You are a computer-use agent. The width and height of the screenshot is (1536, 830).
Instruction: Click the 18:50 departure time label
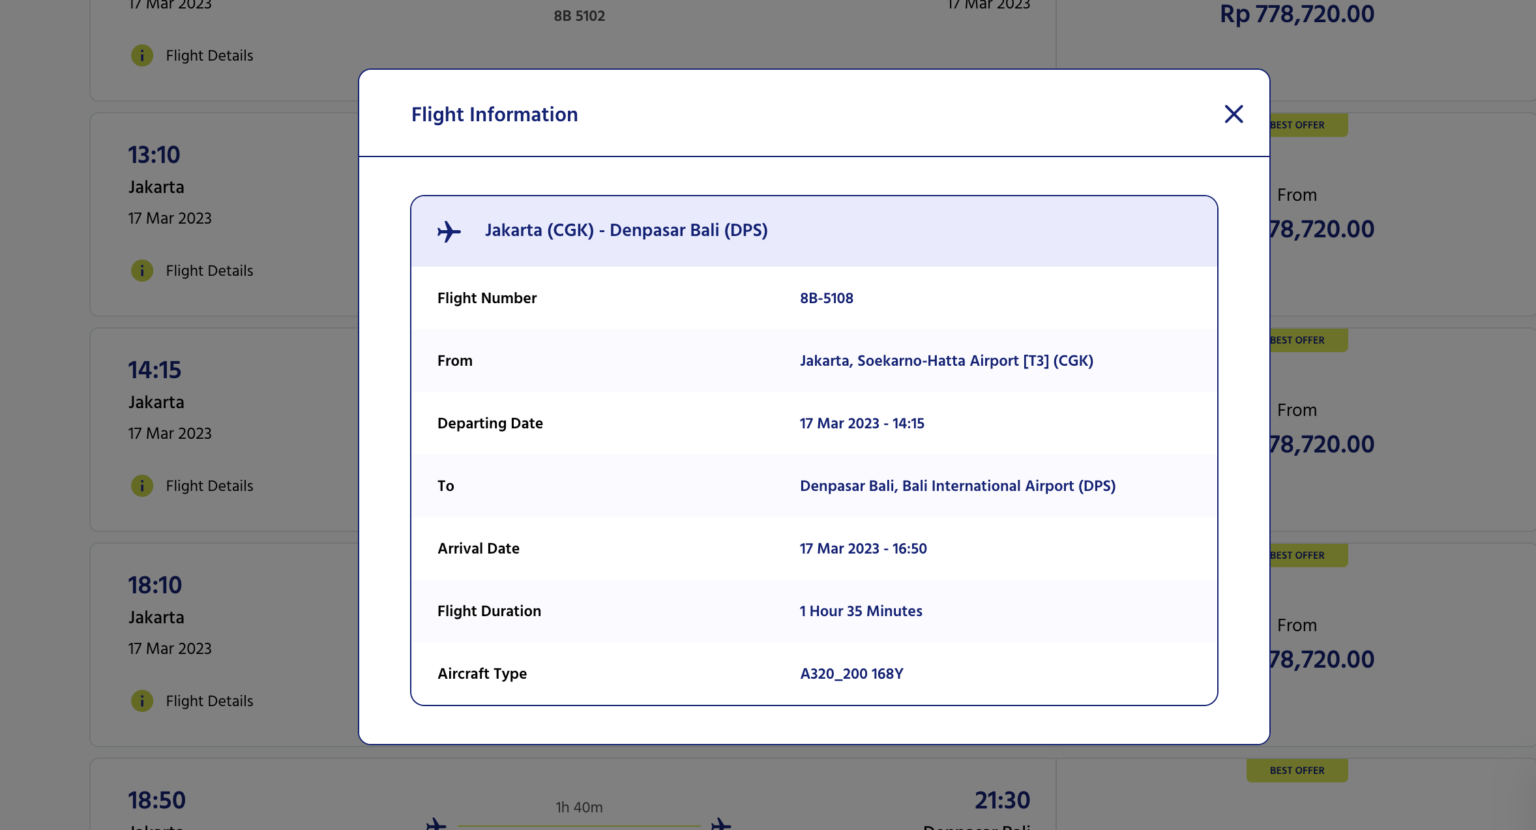[x=157, y=800]
